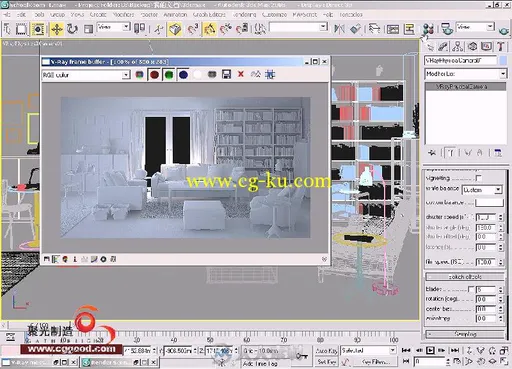Open Render Setup teapot icon

446,29
